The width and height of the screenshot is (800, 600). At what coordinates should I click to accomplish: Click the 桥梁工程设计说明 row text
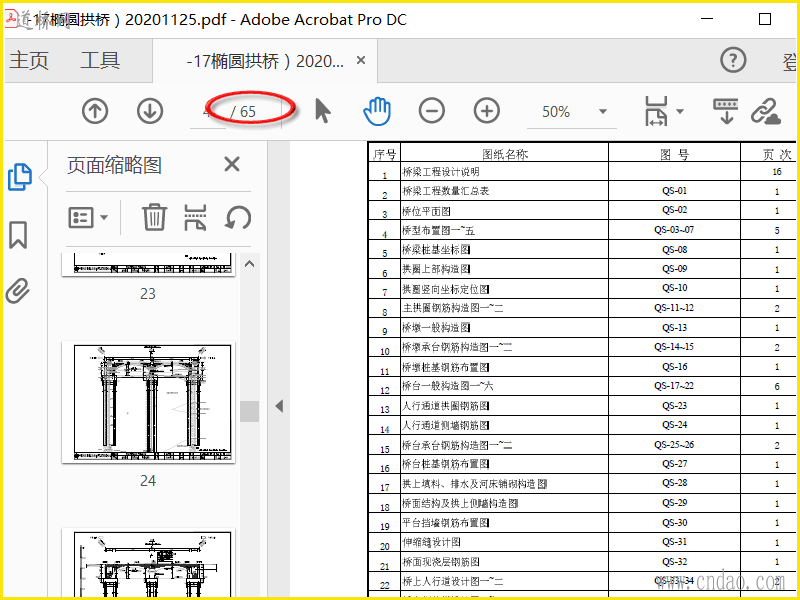tap(440, 172)
